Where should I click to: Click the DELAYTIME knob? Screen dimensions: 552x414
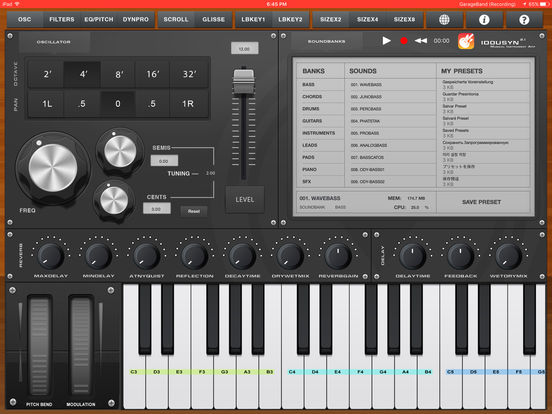pyautogui.click(x=412, y=256)
